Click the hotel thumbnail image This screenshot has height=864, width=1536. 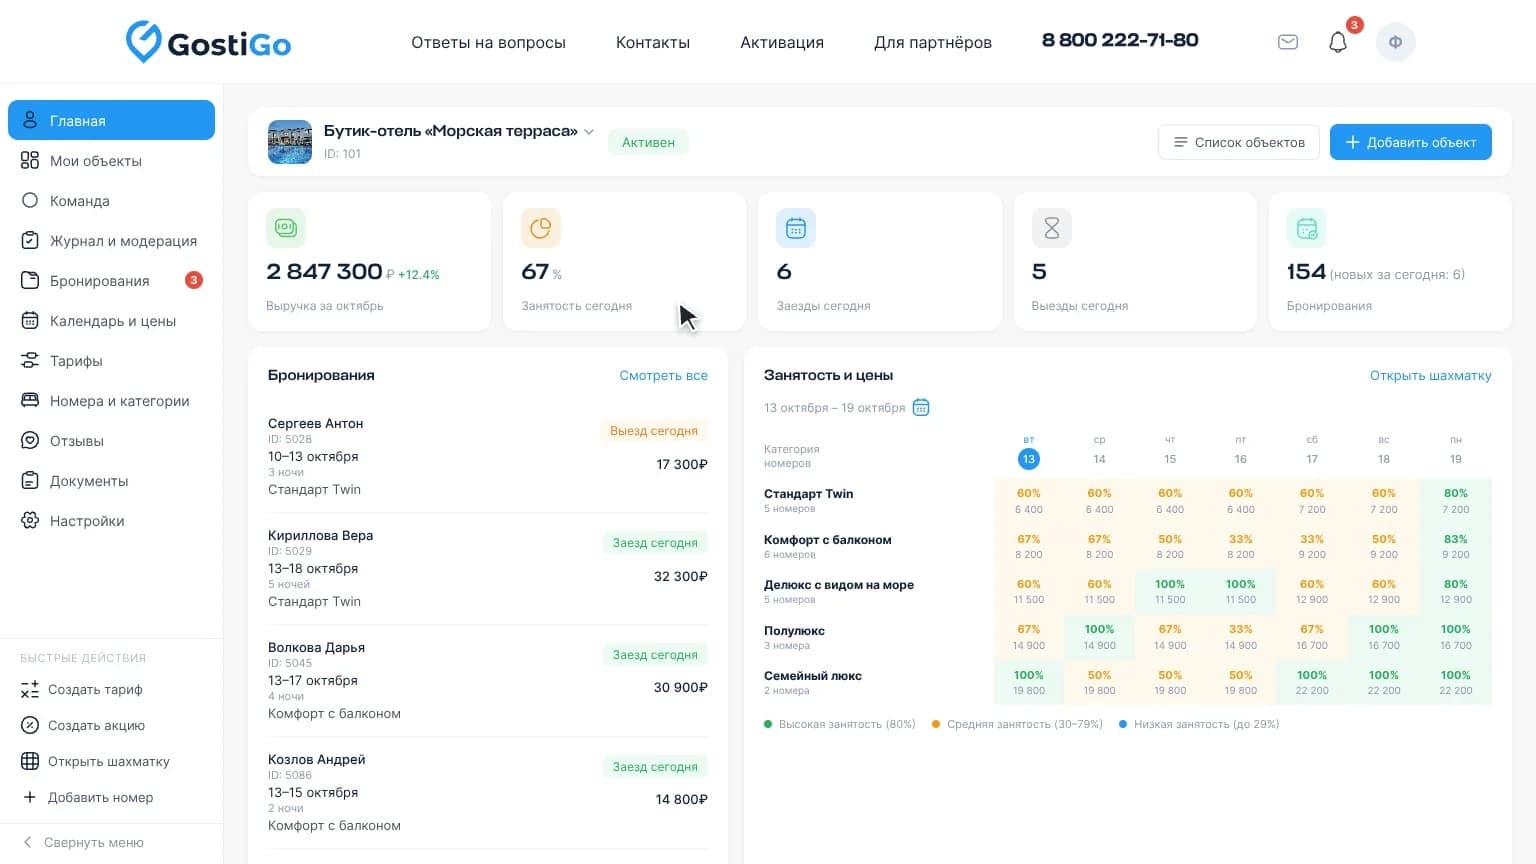[x=290, y=142]
